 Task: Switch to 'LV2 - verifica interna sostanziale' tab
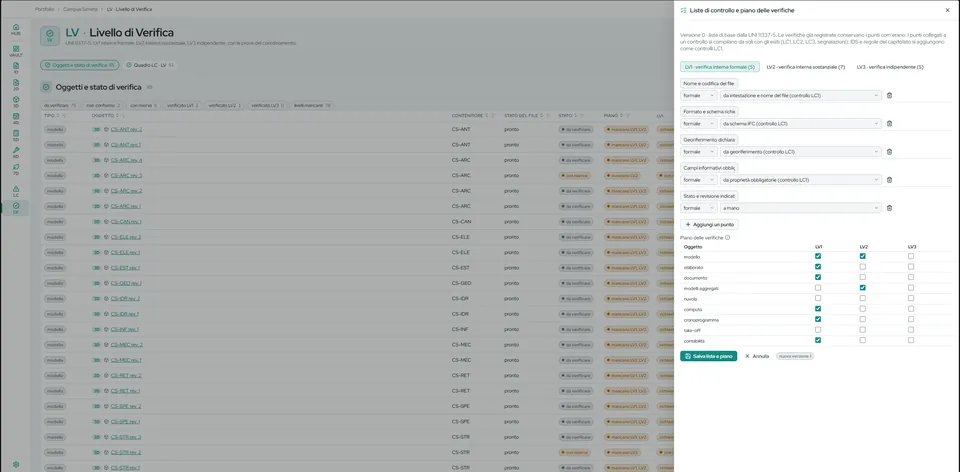[x=806, y=67]
